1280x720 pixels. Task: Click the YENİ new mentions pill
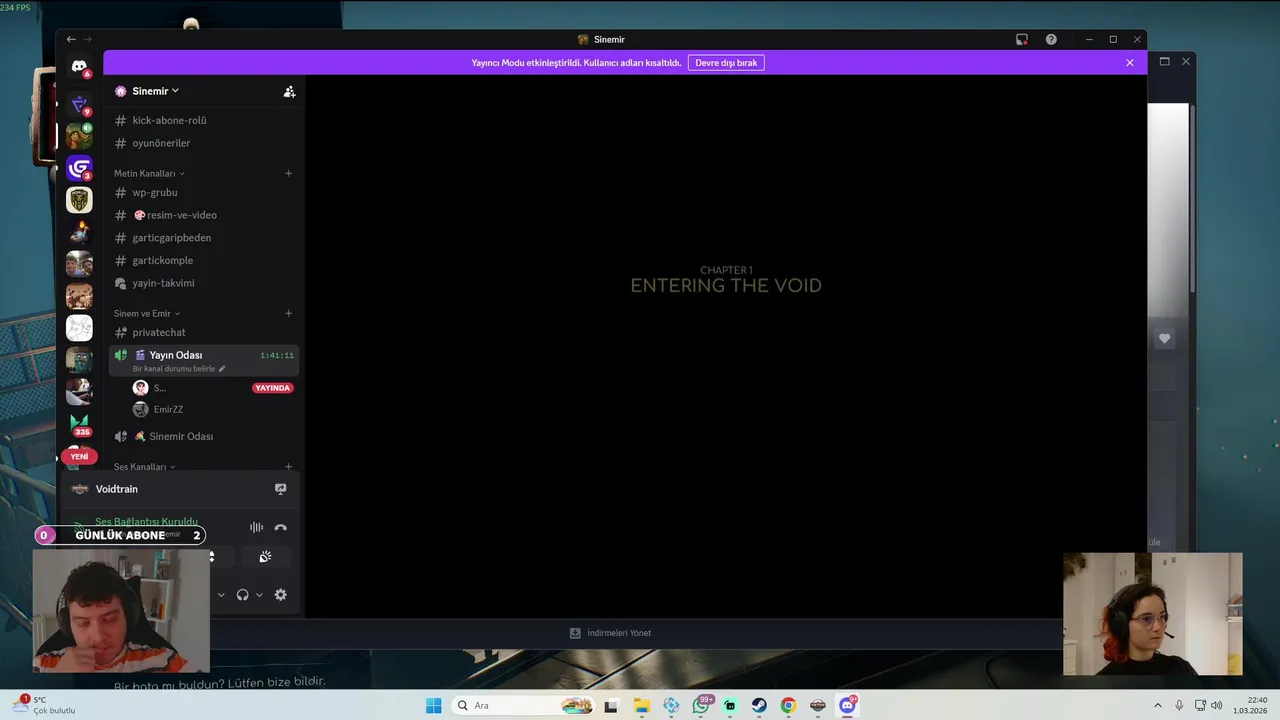pos(79,456)
